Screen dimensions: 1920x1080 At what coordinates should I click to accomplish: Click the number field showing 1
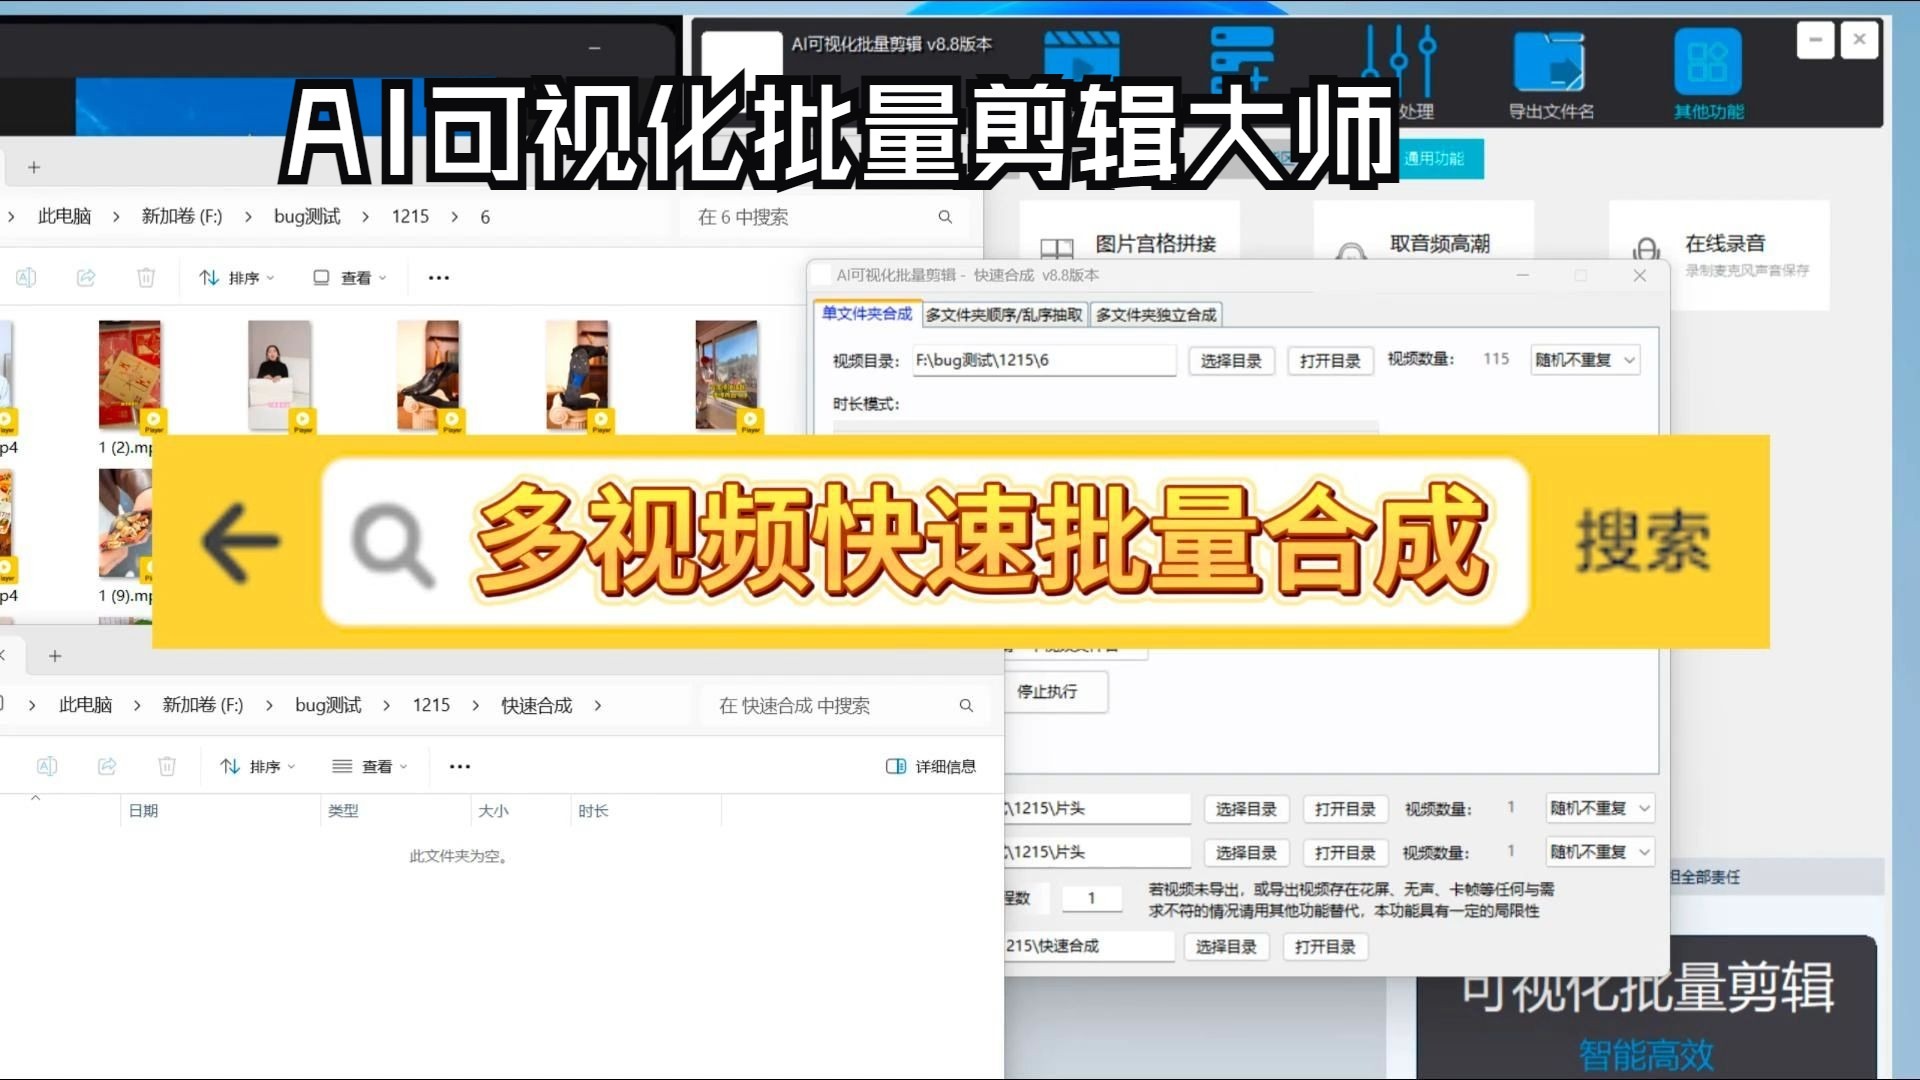(1091, 898)
